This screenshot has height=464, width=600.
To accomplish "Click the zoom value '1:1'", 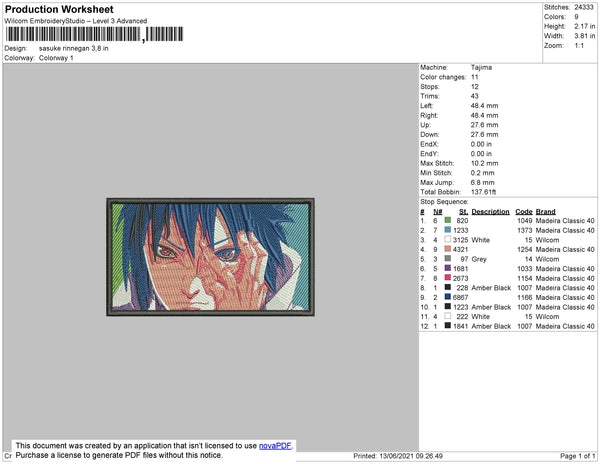I will pyautogui.click(x=579, y=46).
